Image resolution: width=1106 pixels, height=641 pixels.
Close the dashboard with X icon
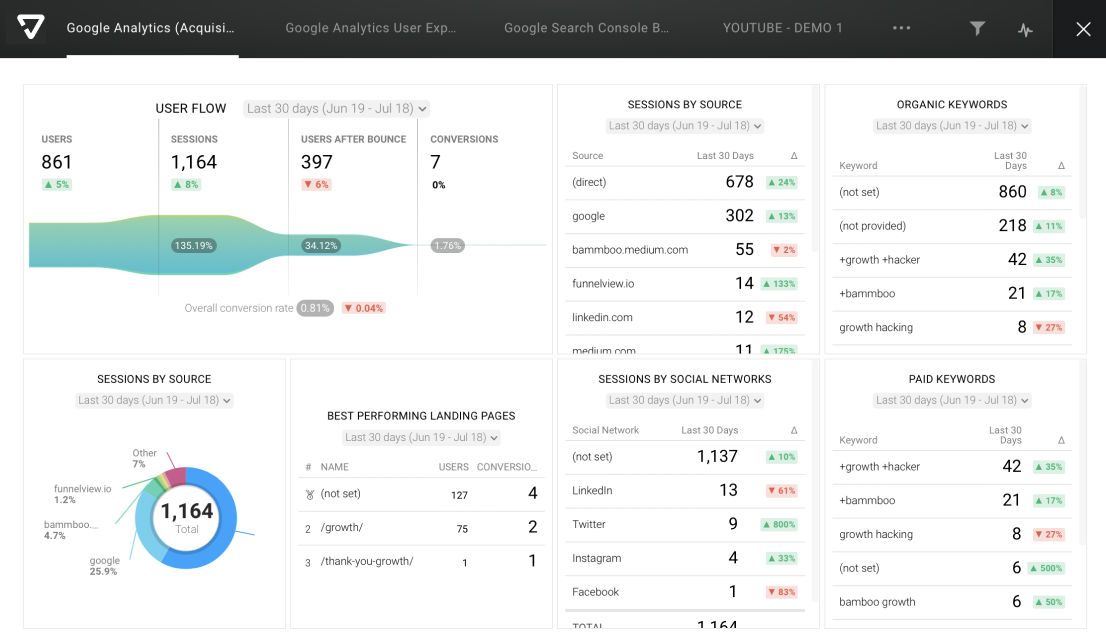[1083, 29]
